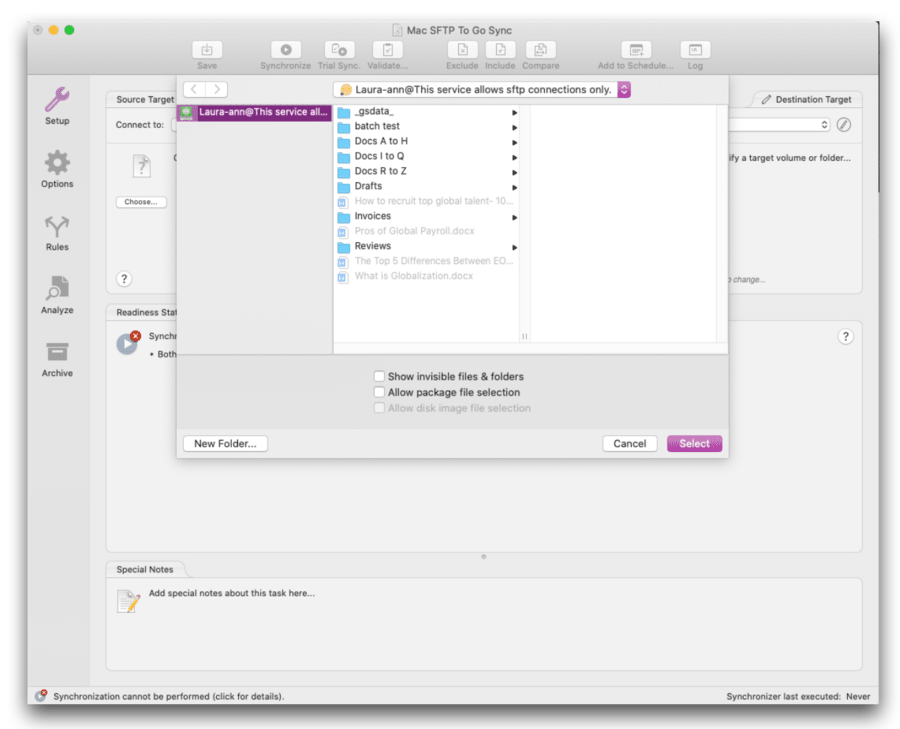Cancel the file browser dialog
The height and width of the screenshot is (729, 900).
click(x=630, y=443)
